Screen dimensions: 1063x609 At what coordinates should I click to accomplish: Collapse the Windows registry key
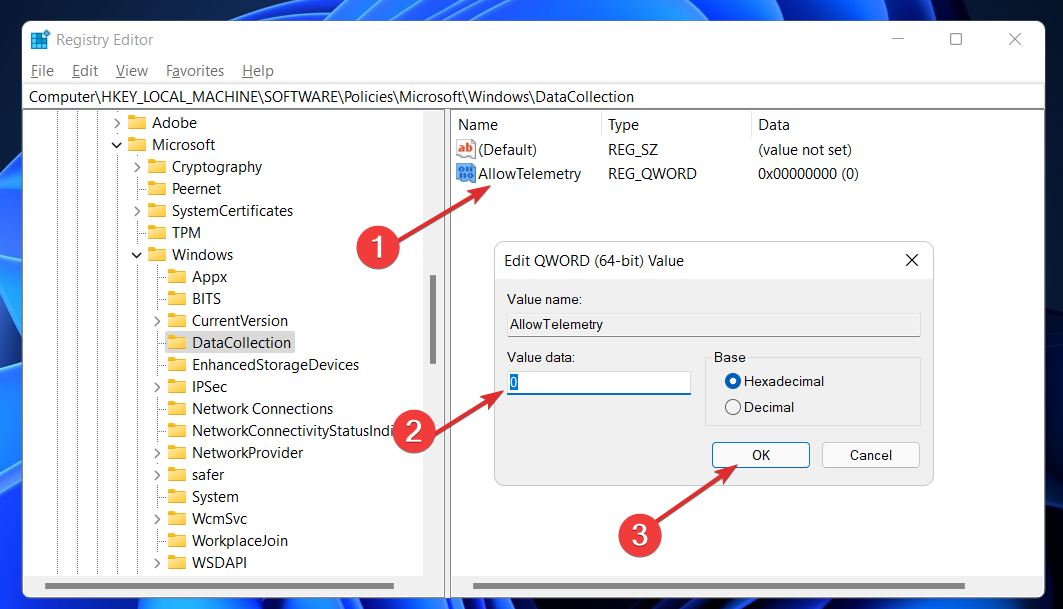pos(137,255)
